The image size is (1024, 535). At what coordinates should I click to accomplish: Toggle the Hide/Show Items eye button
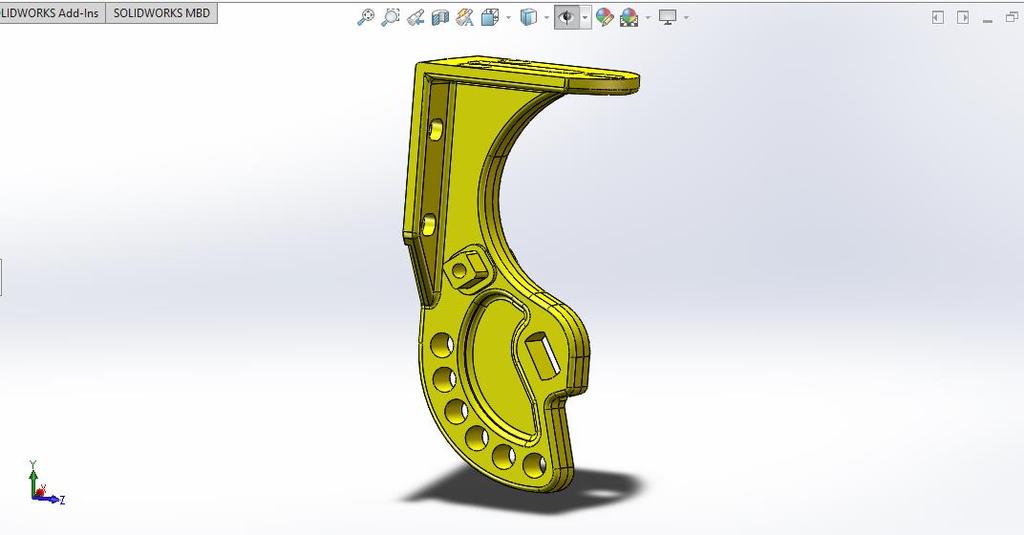[x=566, y=18]
